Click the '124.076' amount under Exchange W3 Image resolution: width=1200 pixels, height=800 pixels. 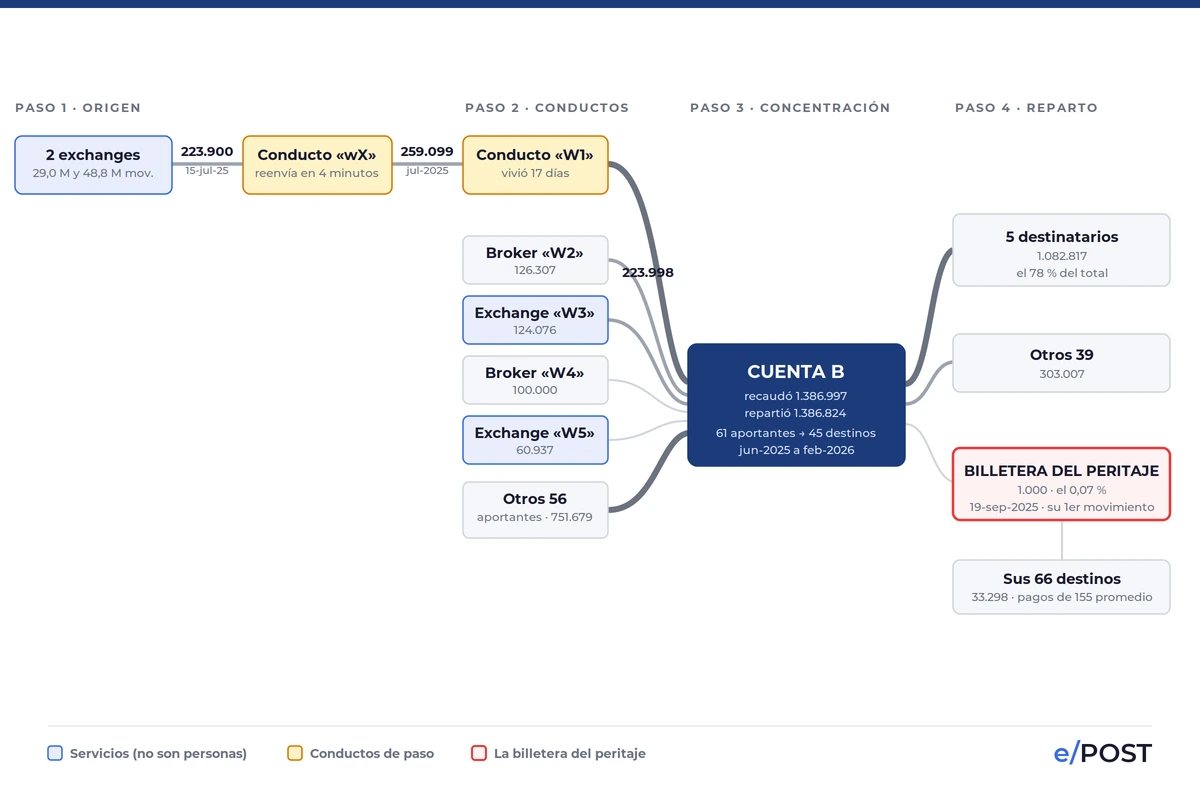click(535, 330)
